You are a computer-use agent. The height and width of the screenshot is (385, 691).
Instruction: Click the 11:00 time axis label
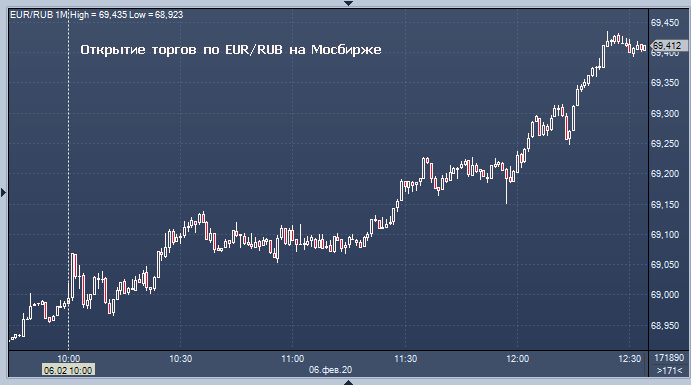[x=293, y=359]
